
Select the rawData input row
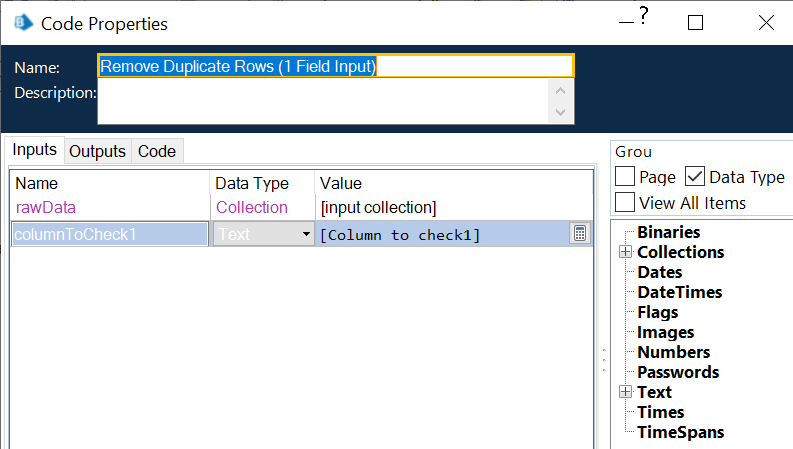tap(46, 207)
